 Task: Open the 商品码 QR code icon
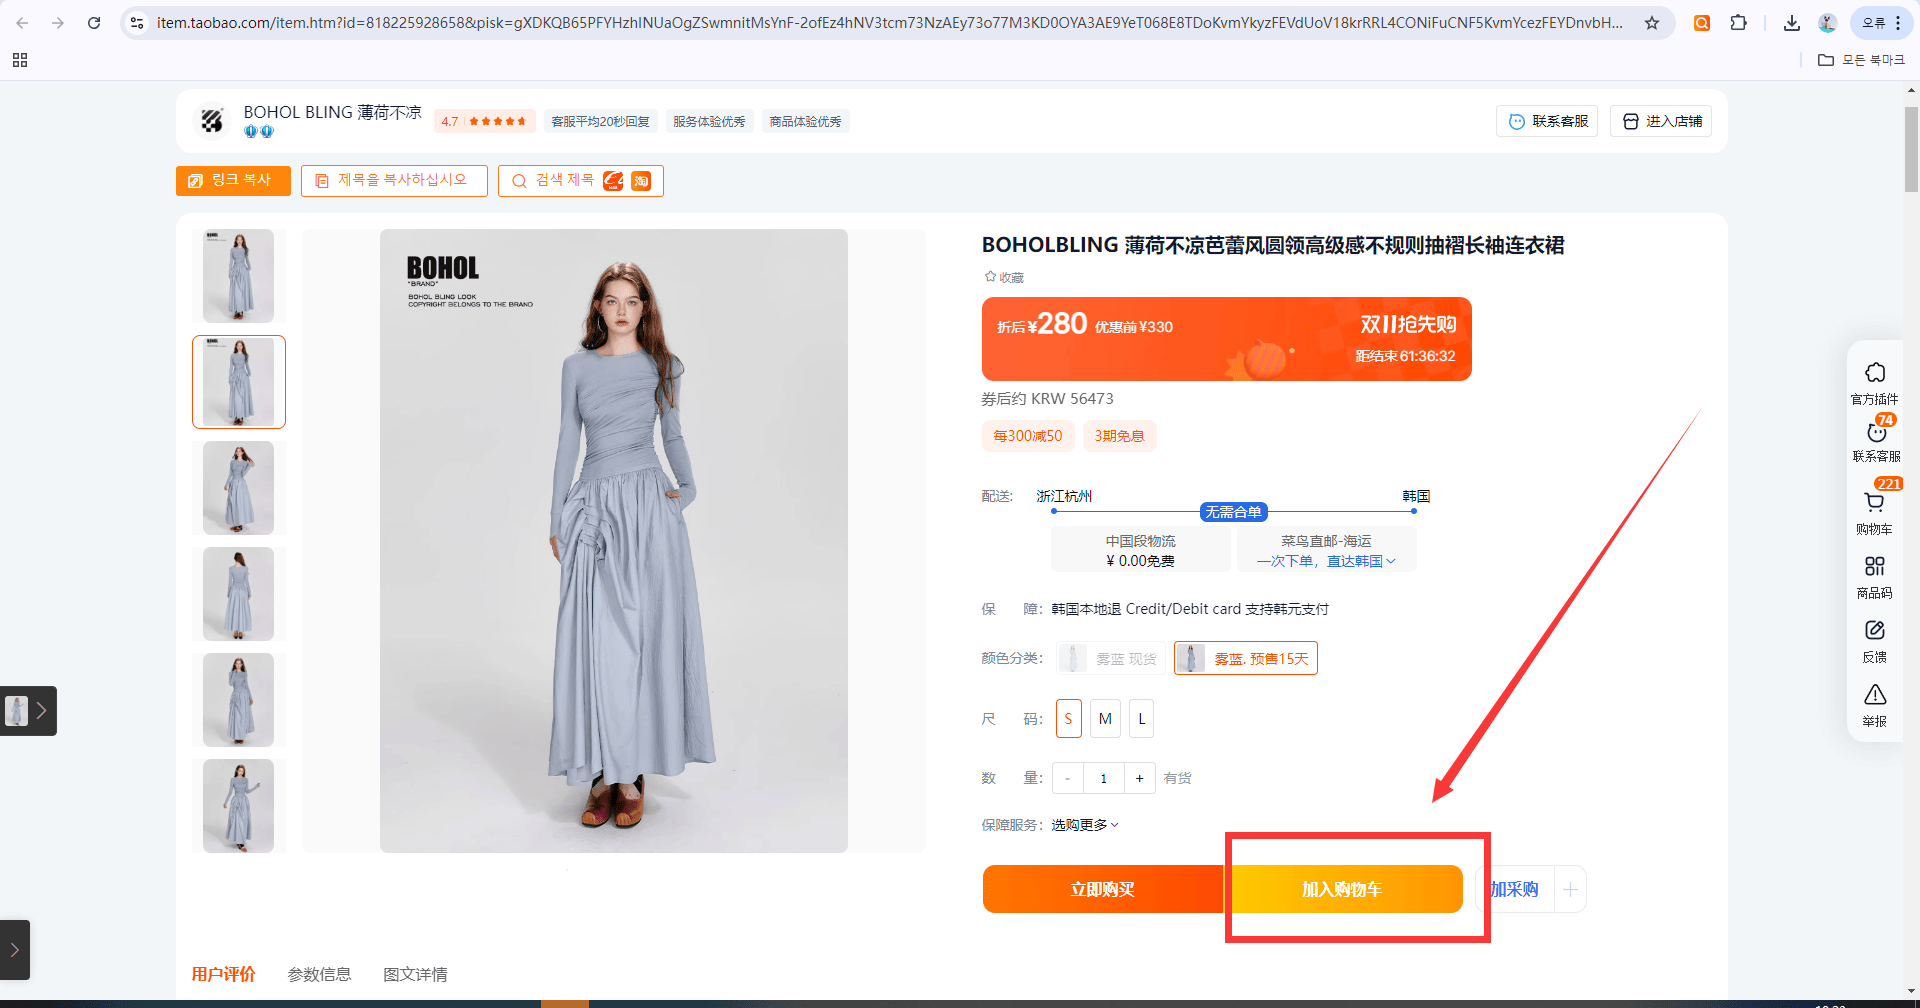(1875, 577)
